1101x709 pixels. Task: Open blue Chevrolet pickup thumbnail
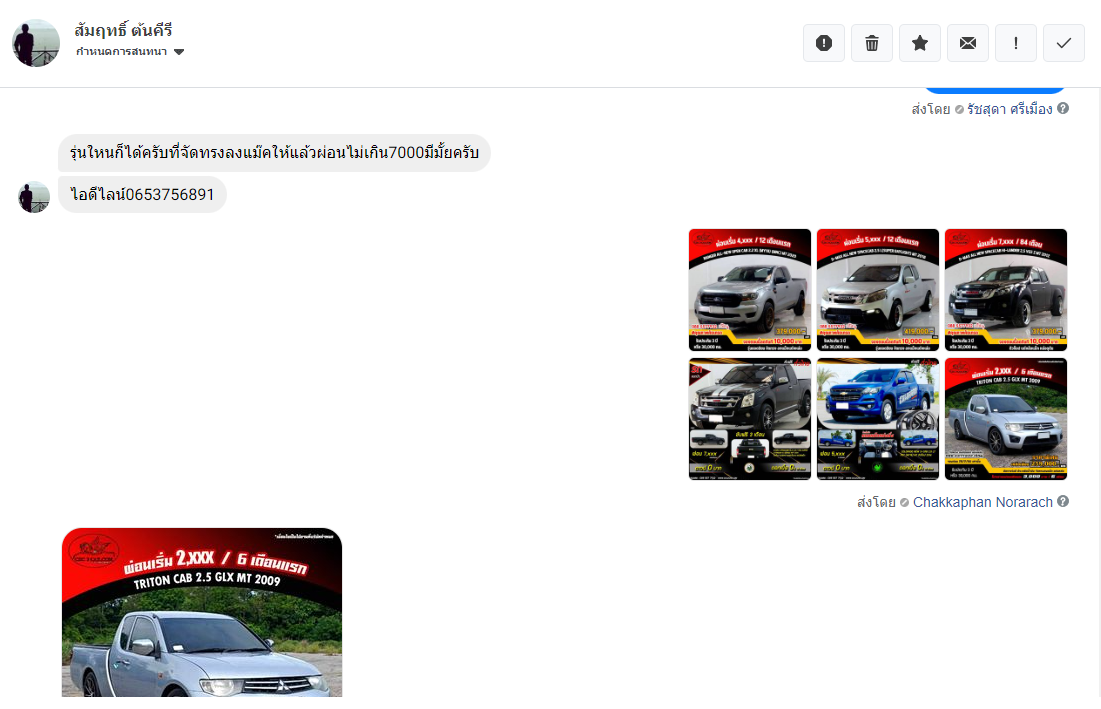coord(878,419)
